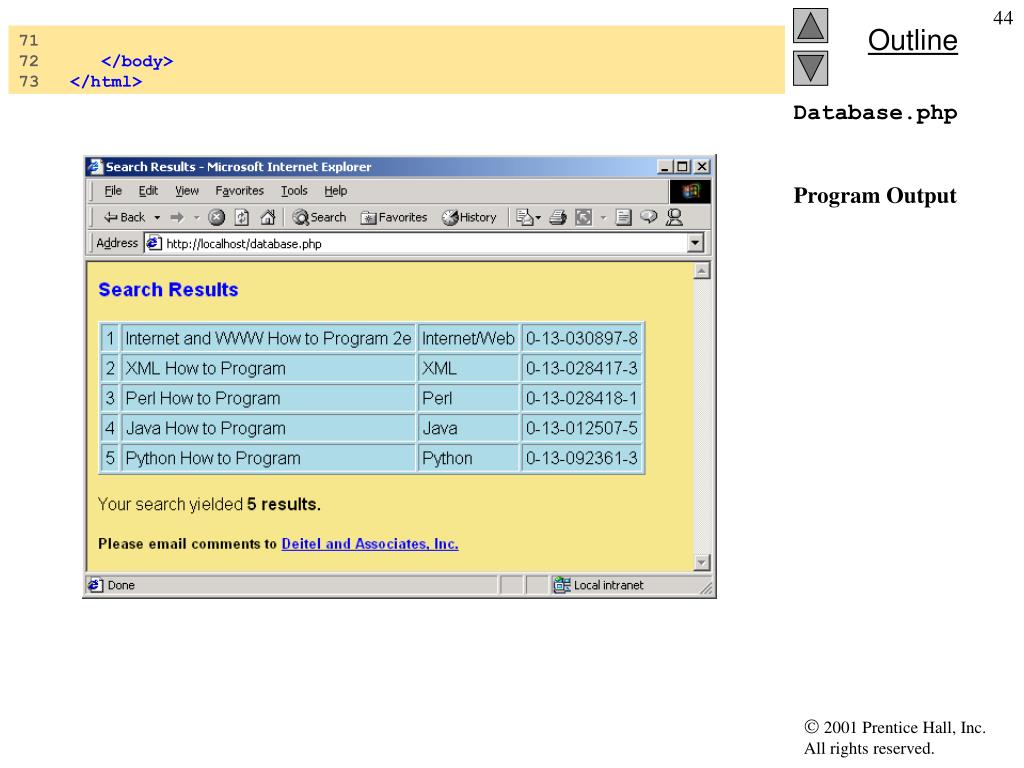This screenshot has width=1024, height=768.
Task: Click ISBN 0-13-028417-3 cell
Action: (x=581, y=368)
